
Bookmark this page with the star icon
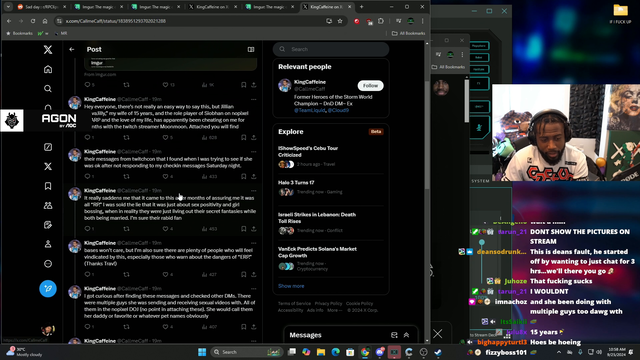pos(340,21)
